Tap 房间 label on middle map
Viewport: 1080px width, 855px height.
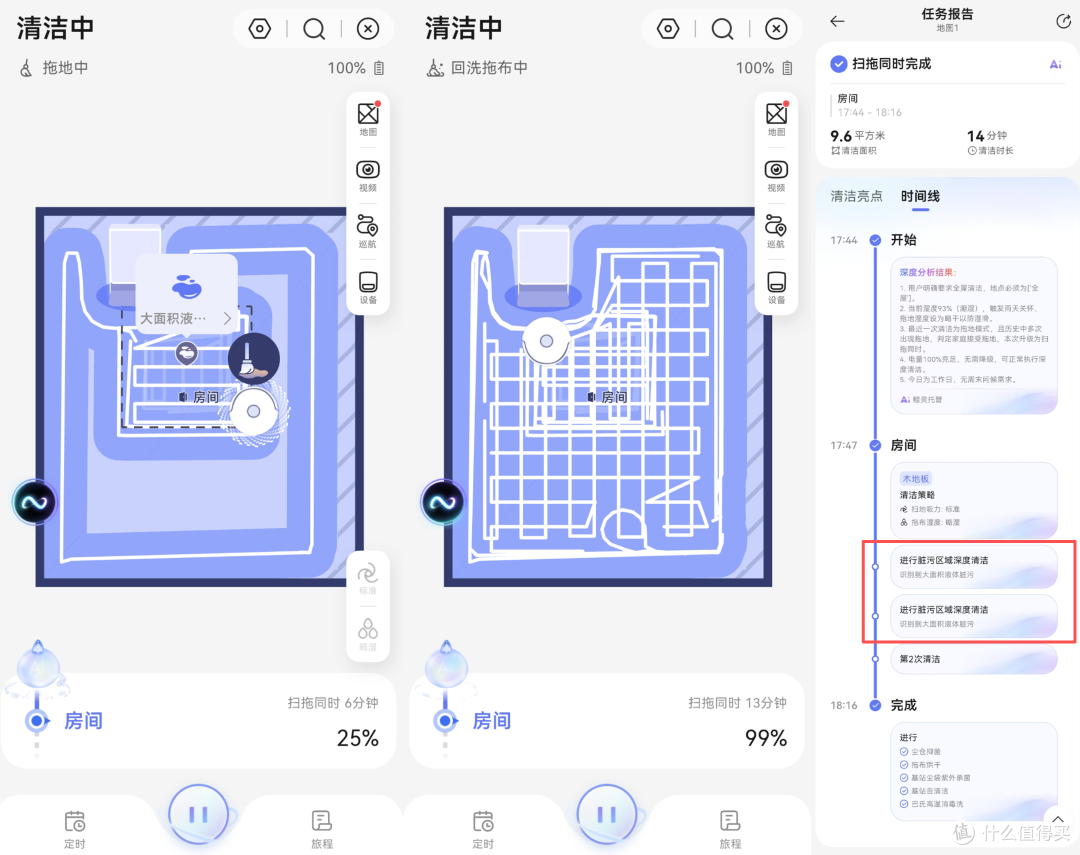click(608, 397)
